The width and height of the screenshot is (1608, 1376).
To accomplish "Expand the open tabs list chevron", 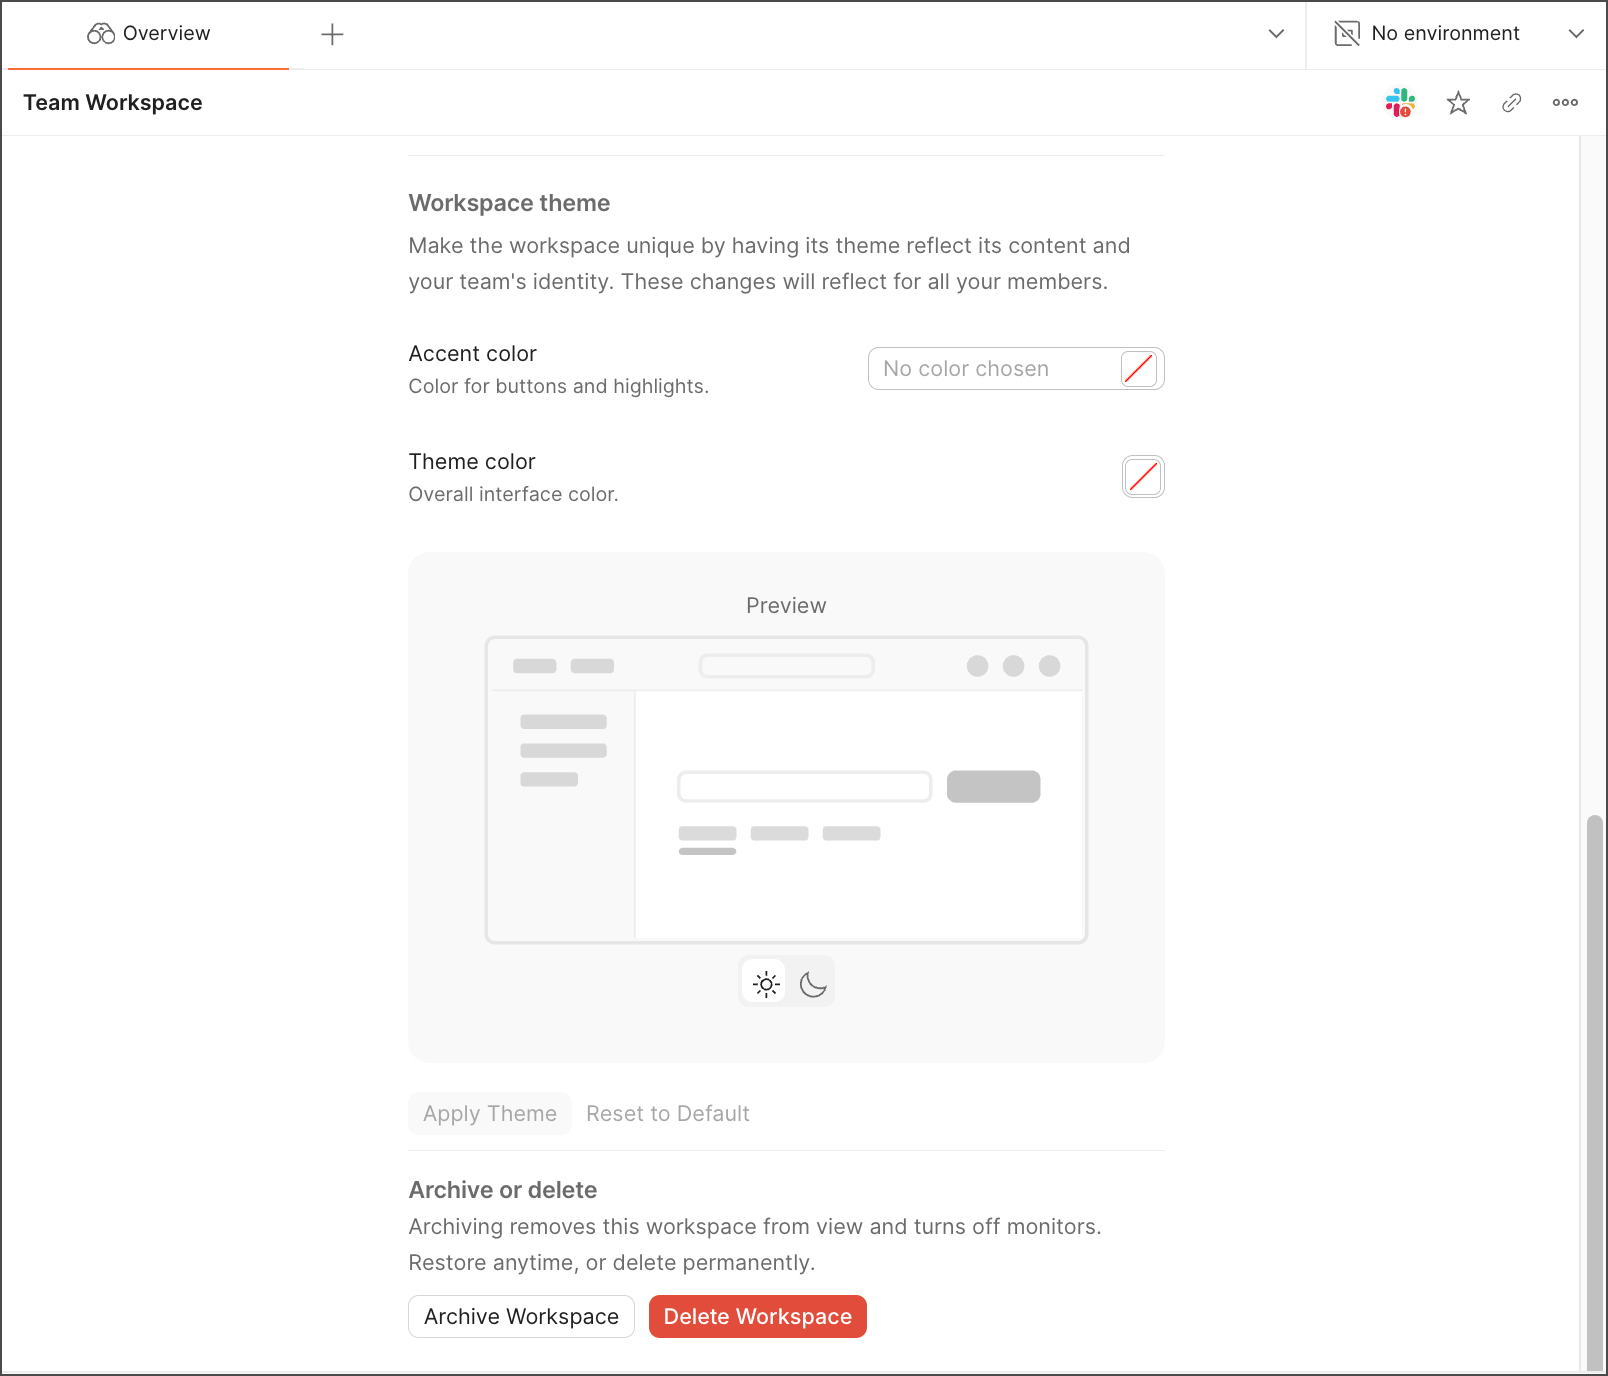I will tap(1276, 34).
